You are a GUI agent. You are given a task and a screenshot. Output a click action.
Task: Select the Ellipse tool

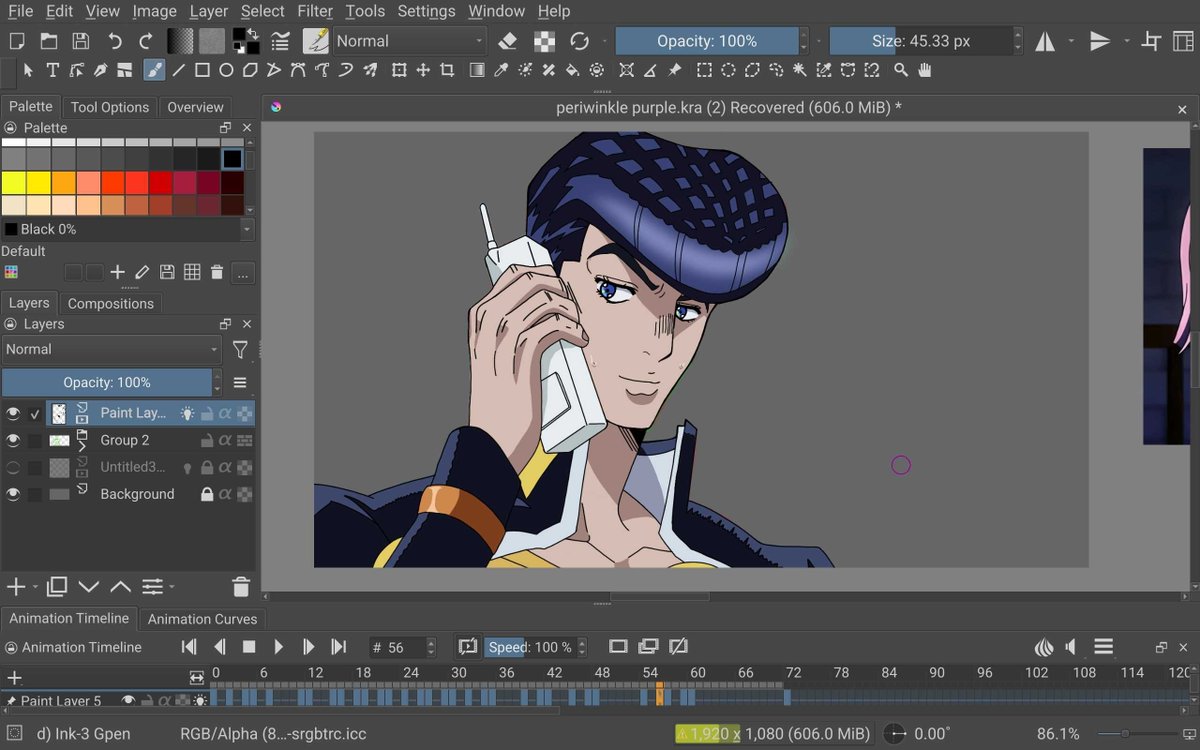pos(226,70)
